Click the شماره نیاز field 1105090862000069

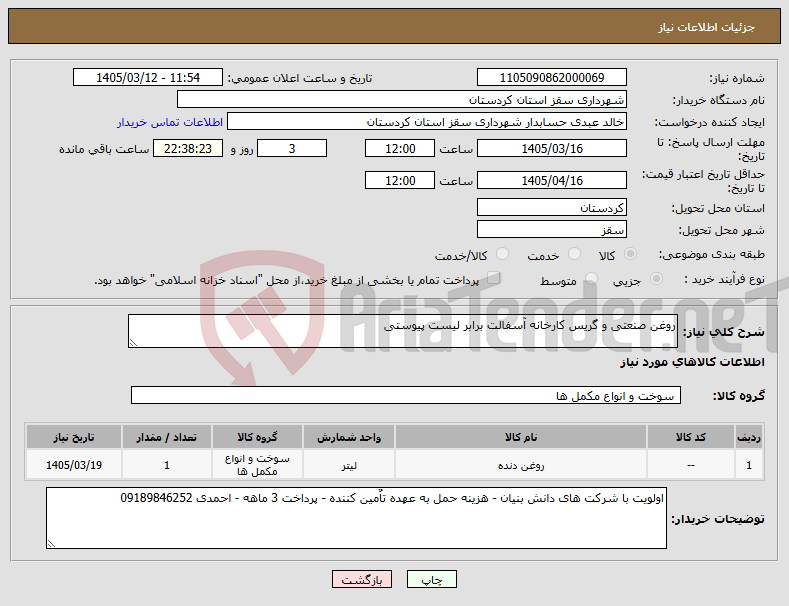(x=551, y=78)
